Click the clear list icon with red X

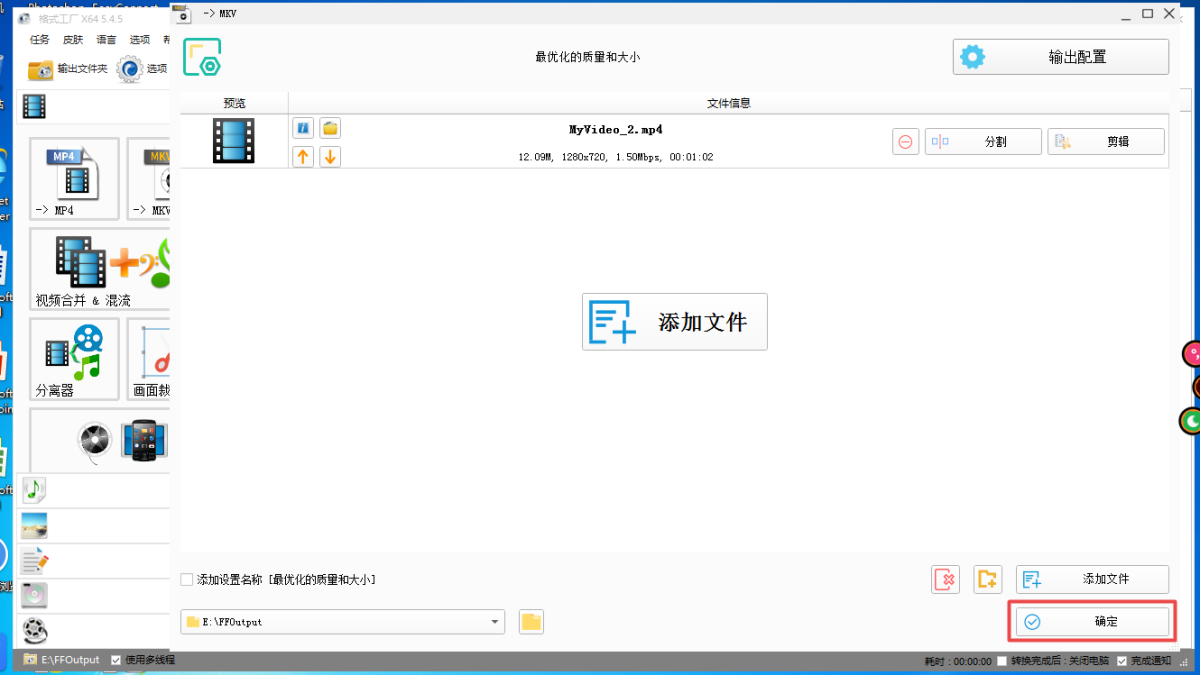(x=945, y=579)
